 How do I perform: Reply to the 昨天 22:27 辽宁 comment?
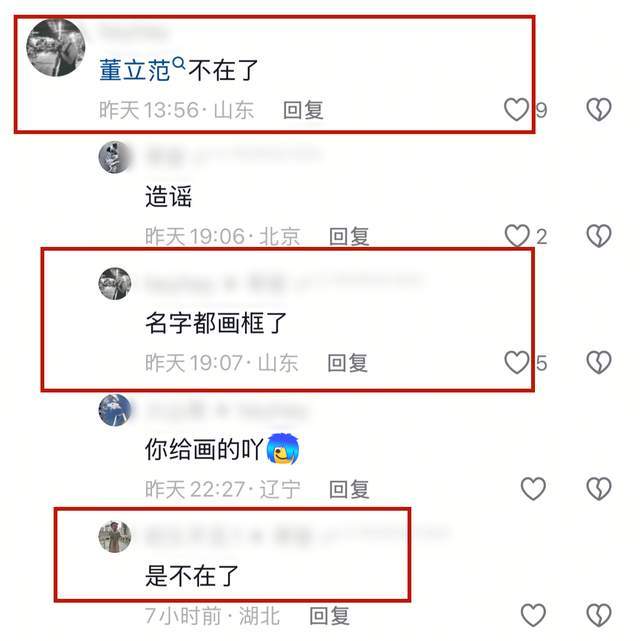[x=349, y=489]
